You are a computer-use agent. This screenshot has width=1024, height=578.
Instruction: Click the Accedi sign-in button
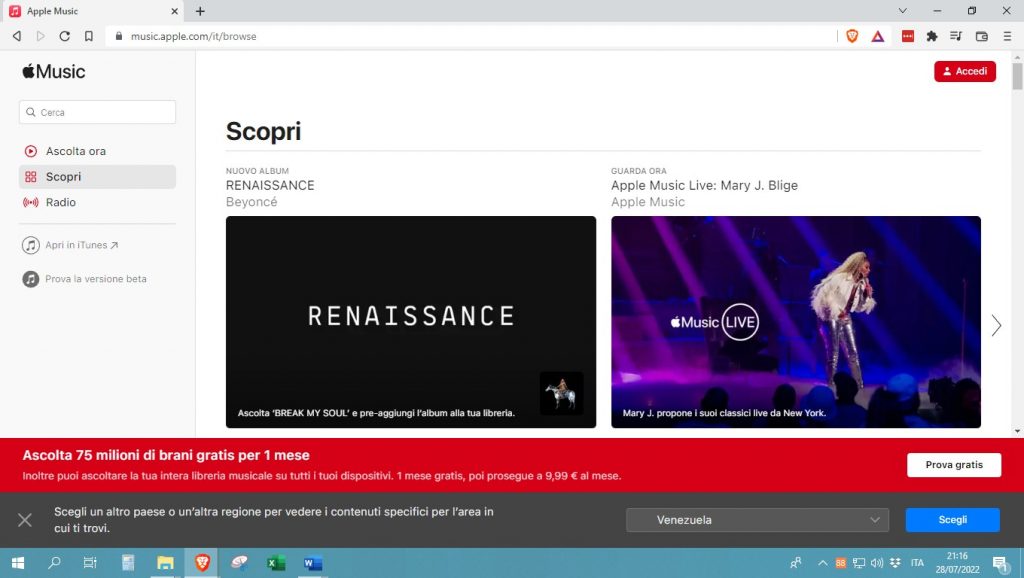coord(964,72)
